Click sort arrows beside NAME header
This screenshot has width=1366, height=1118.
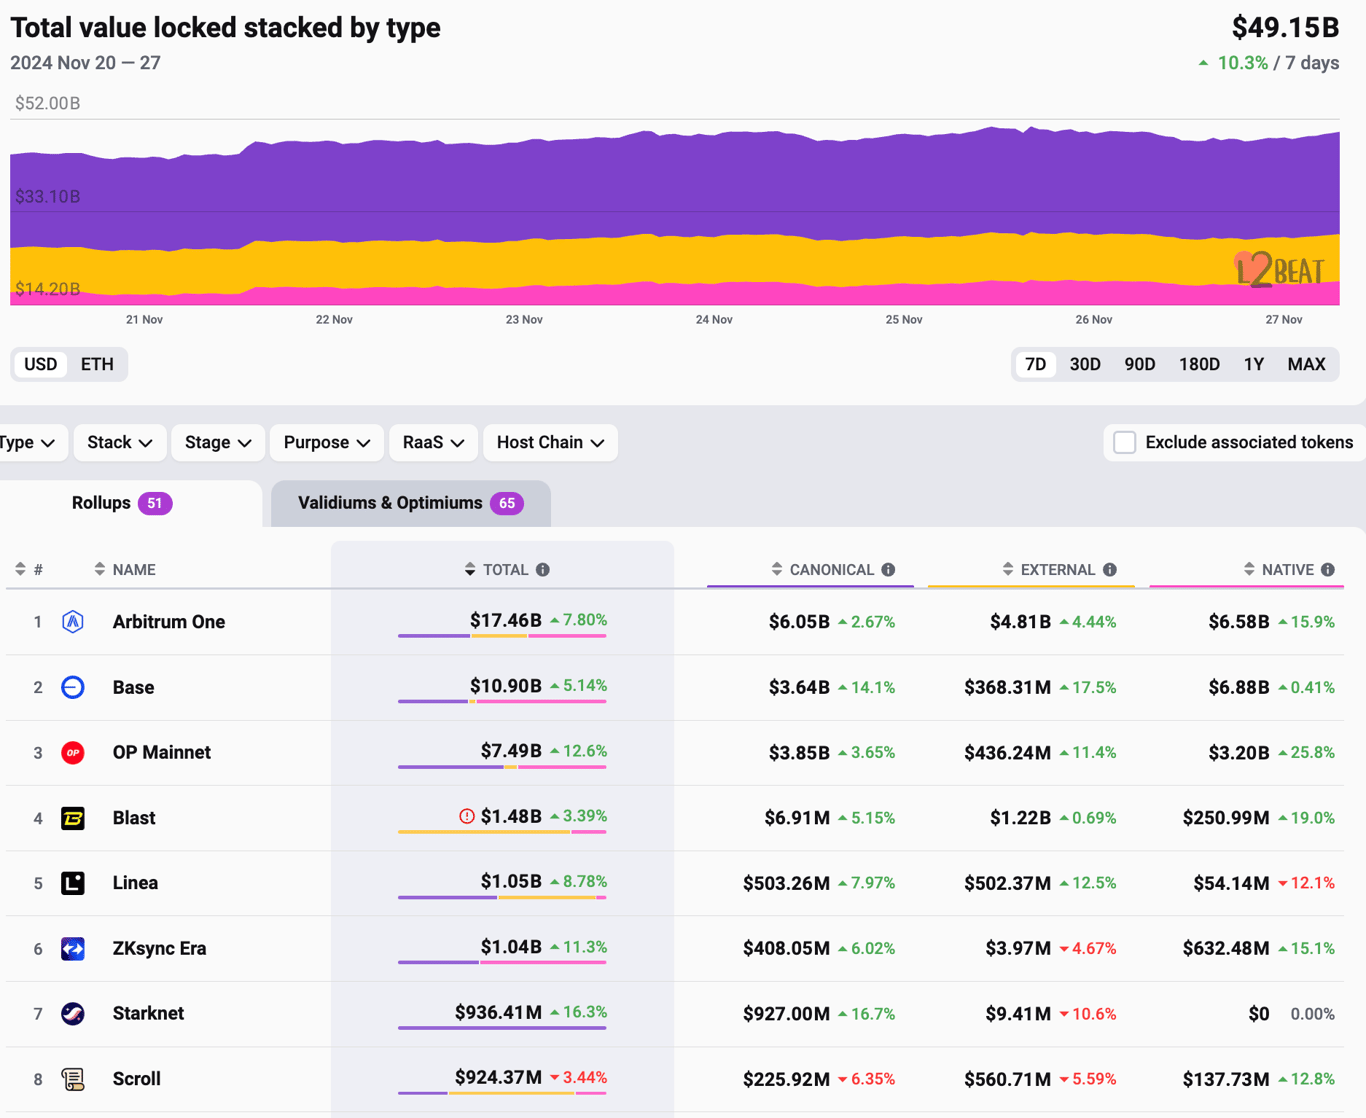click(x=99, y=569)
